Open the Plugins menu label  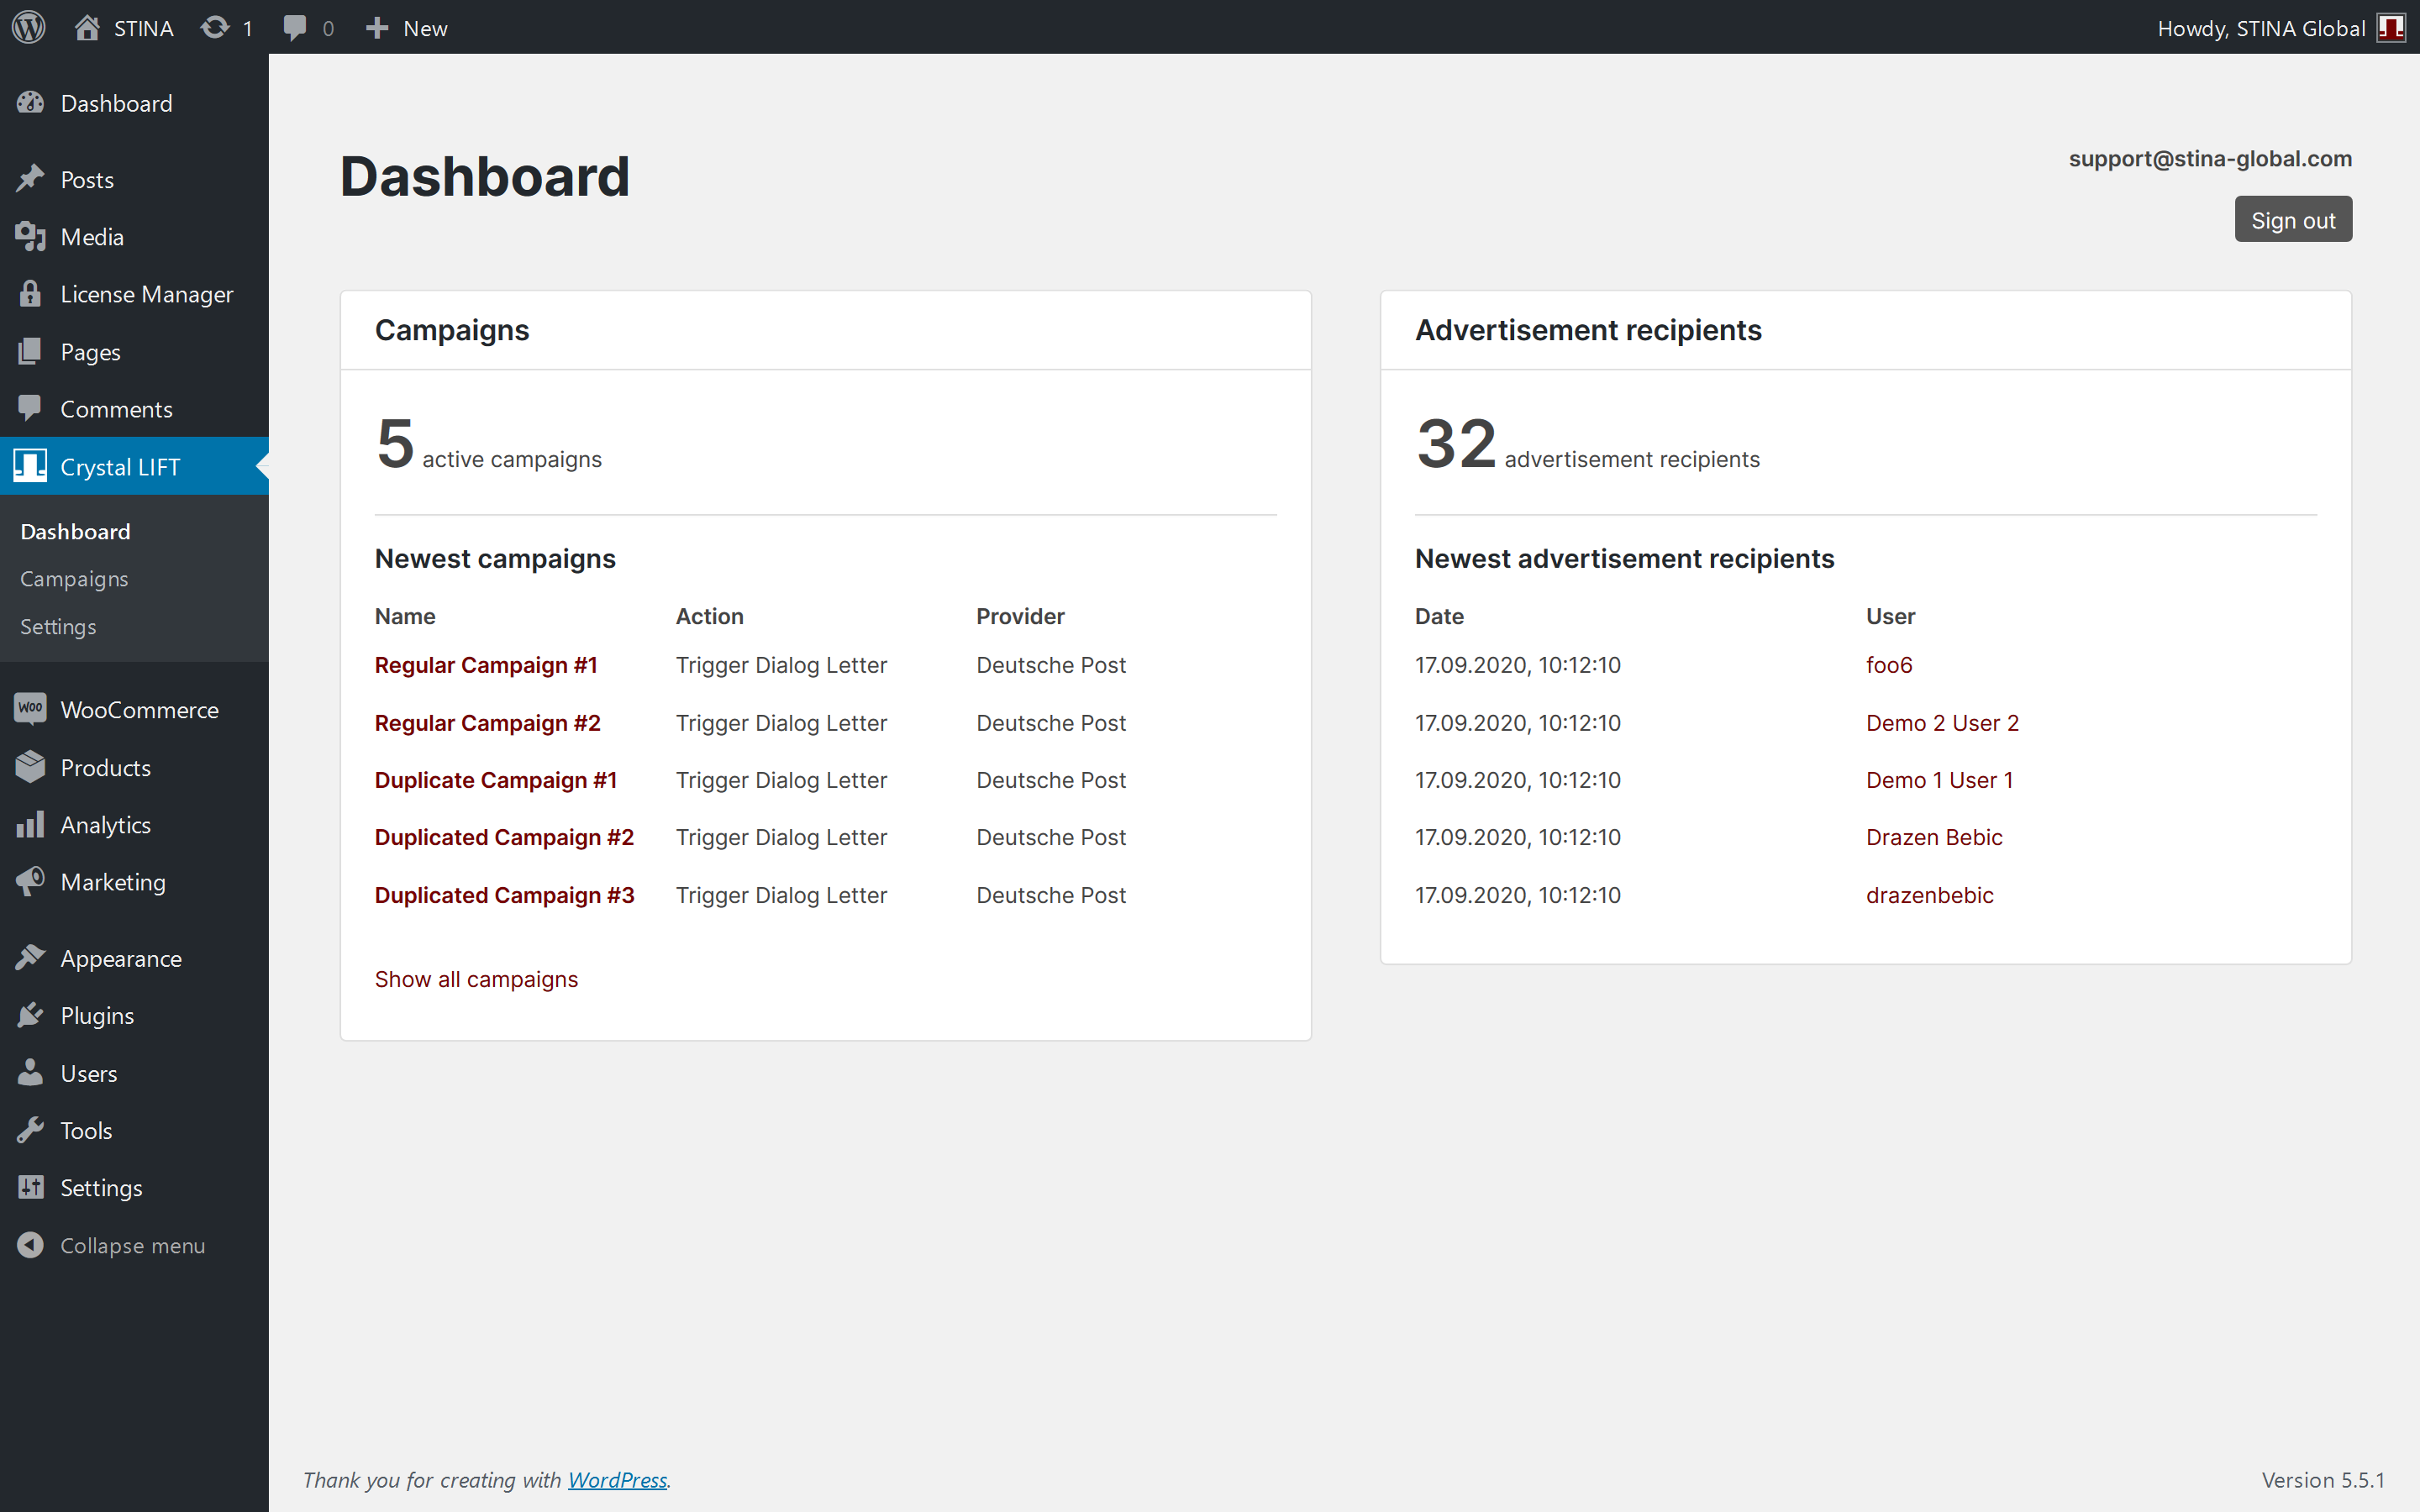click(x=97, y=1015)
